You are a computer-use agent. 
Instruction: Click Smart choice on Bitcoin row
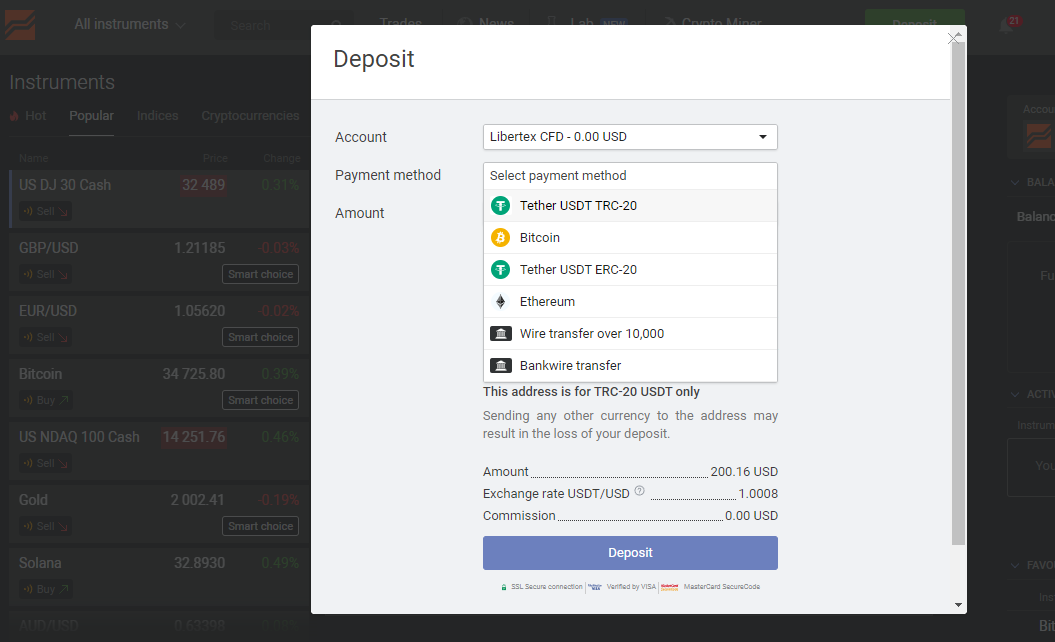point(260,400)
